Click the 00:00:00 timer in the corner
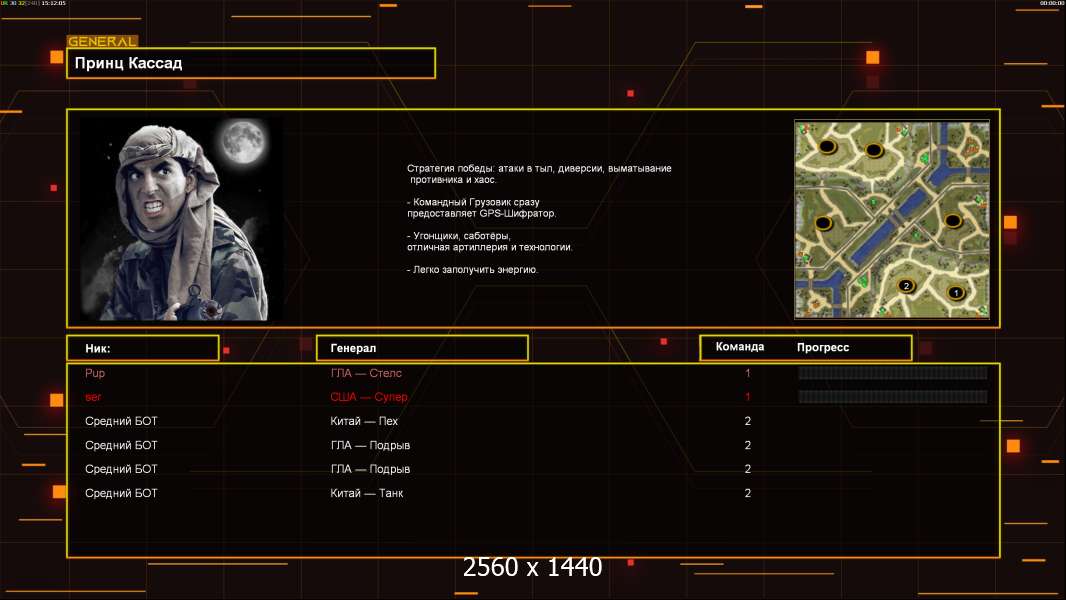The width and height of the screenshot is (1066, 600). [x=1050, y=4]
